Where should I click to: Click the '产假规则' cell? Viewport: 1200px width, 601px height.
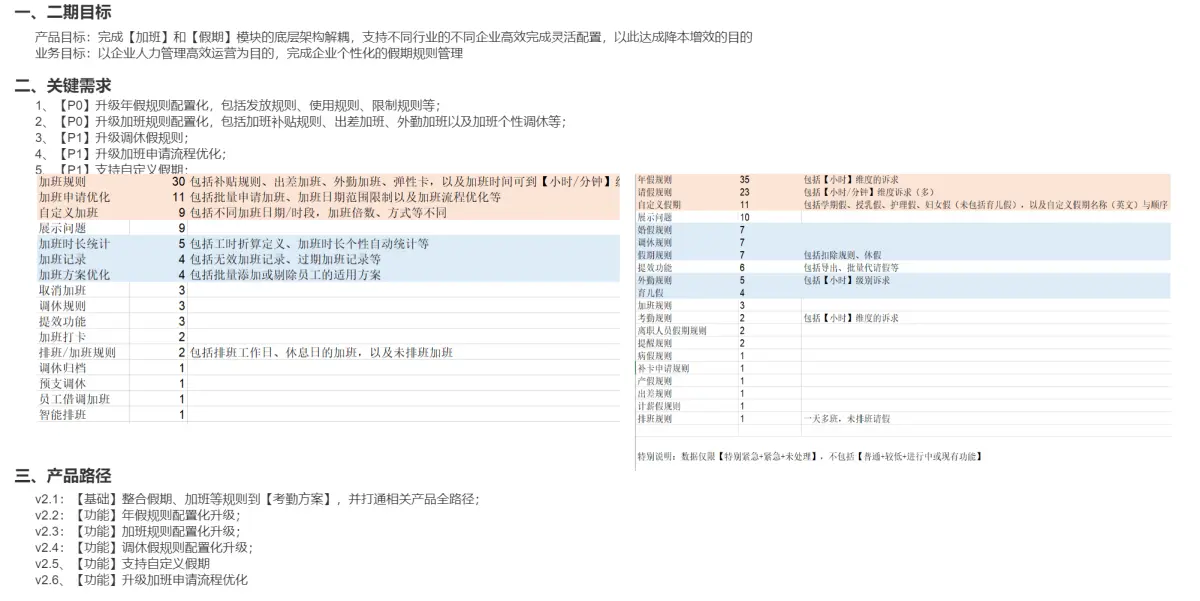pos(654,381)
